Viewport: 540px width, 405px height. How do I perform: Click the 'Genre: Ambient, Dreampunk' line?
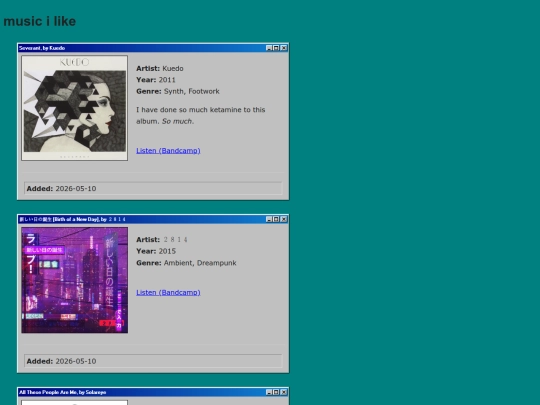[186, 263]
